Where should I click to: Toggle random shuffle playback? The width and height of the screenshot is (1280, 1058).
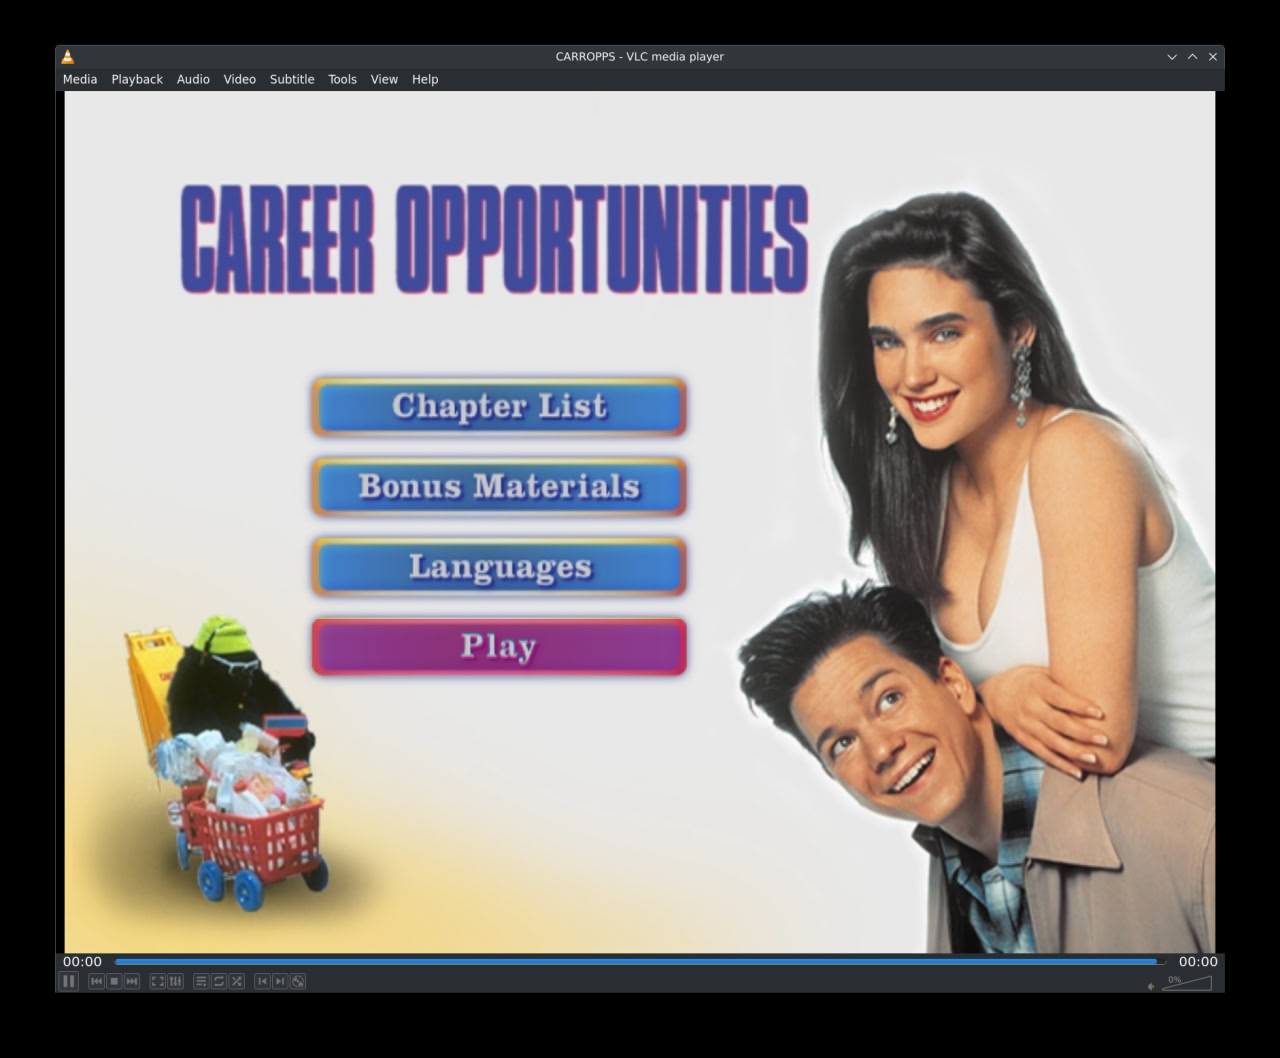tap(237, 981)
